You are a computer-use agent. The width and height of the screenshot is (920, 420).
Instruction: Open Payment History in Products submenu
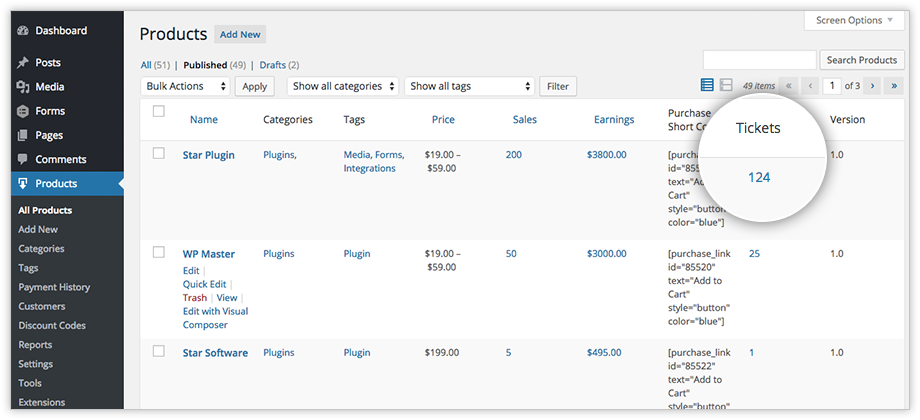pos(54,287)
